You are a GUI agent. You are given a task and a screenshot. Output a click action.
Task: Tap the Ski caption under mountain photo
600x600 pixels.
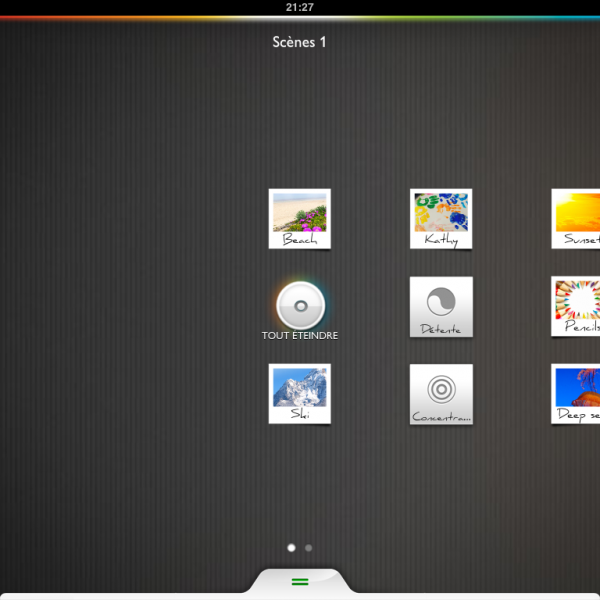click(x=300, y=413)
